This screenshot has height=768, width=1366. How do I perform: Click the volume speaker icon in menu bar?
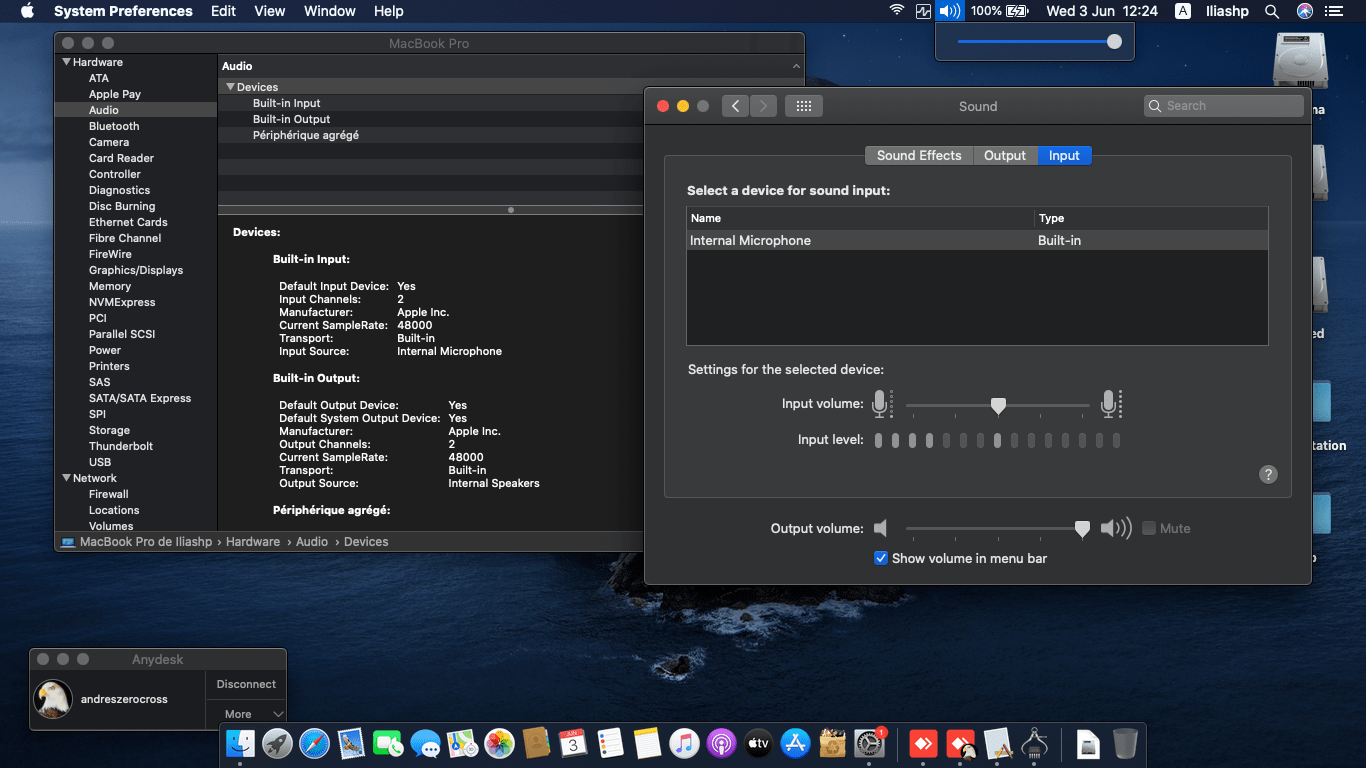point(949,11)
